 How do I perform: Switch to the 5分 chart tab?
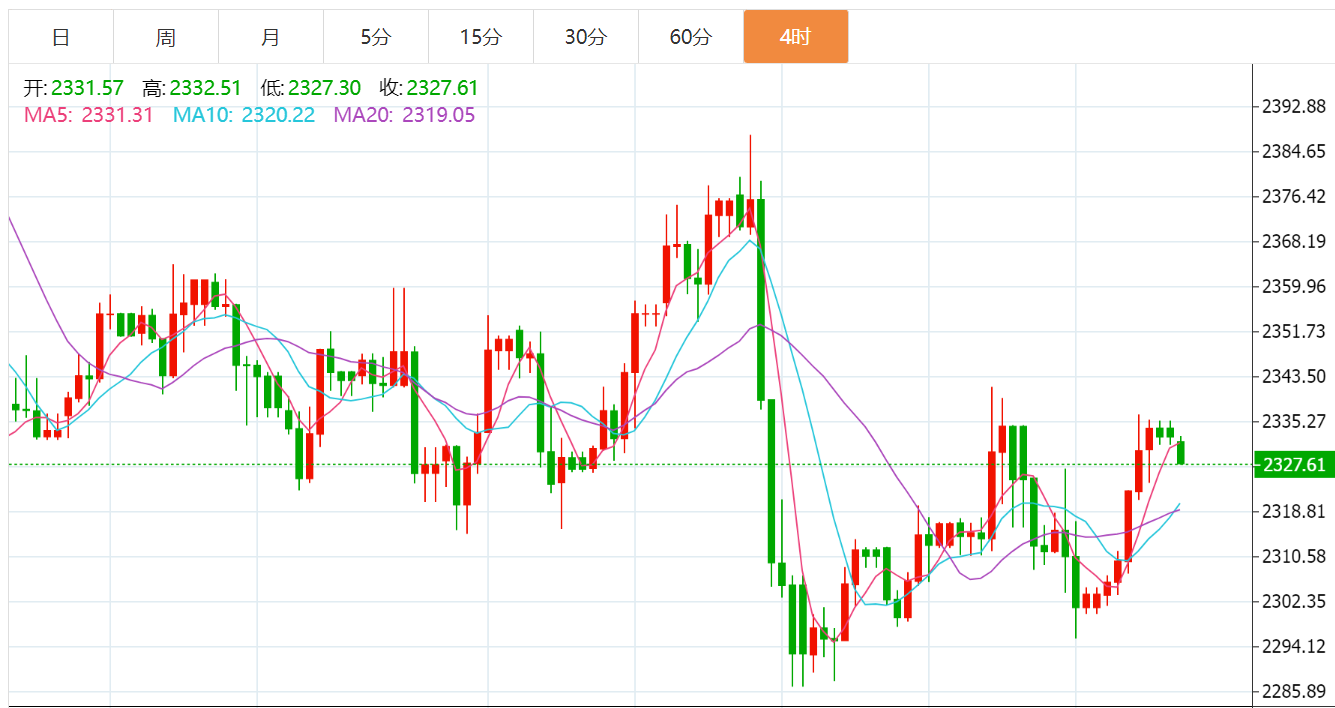pos(376,37)
